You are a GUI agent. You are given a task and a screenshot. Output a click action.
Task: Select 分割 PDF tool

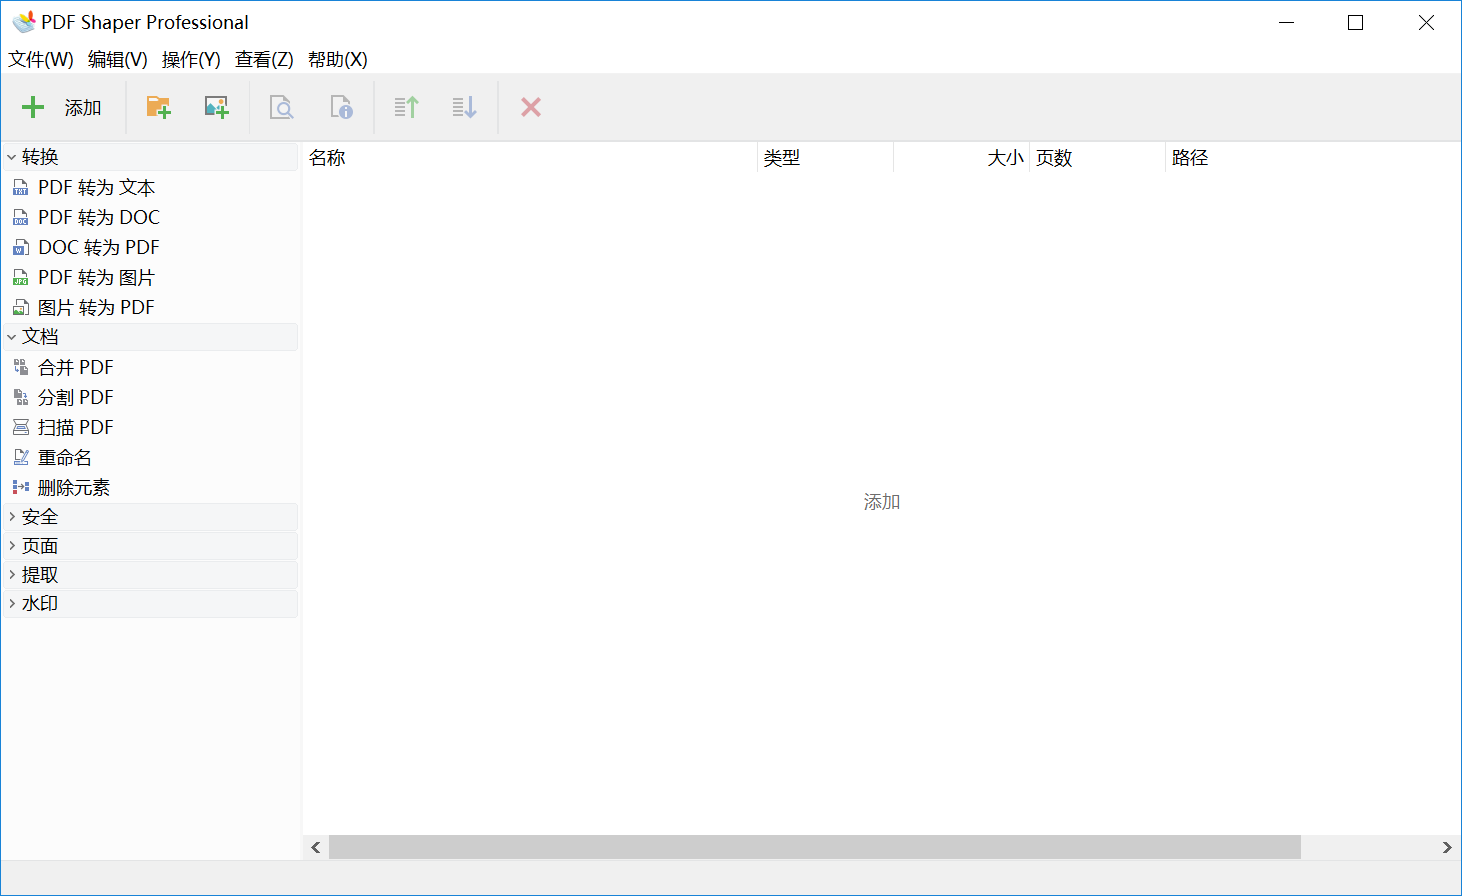pyautogui.click(x=76, y=398)
